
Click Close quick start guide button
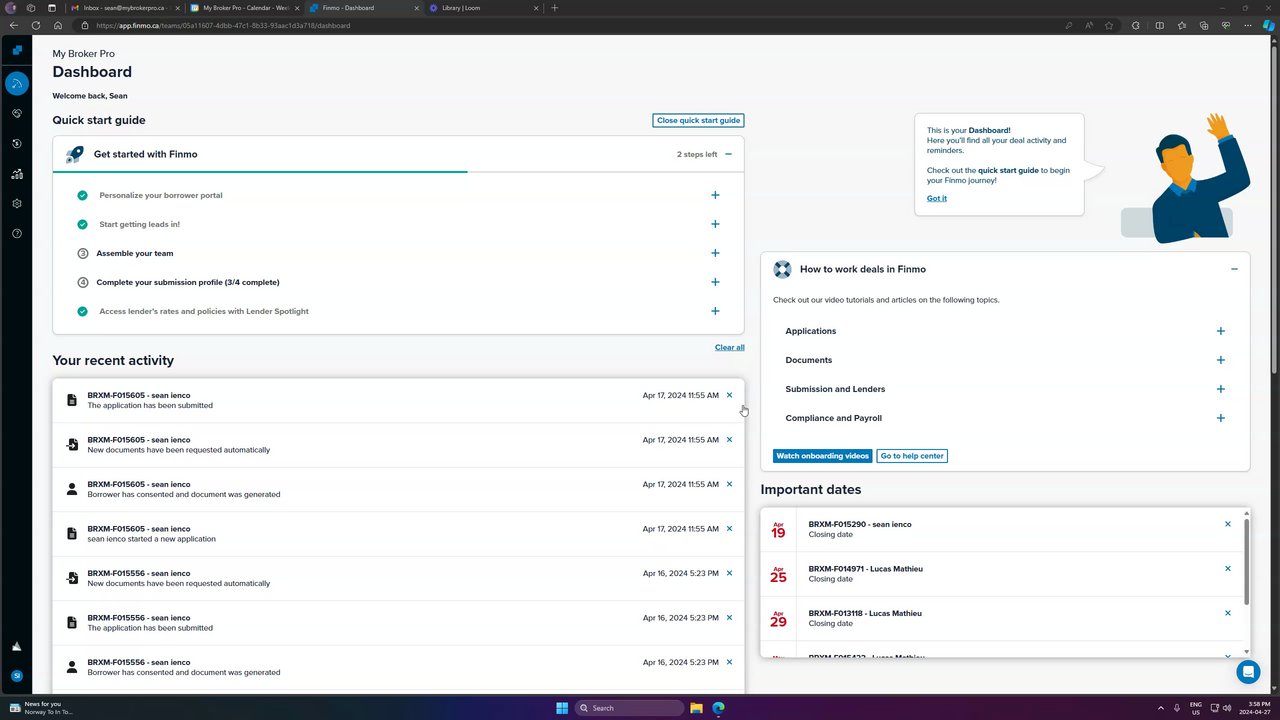pyautogui.click(x=698, y=120)
